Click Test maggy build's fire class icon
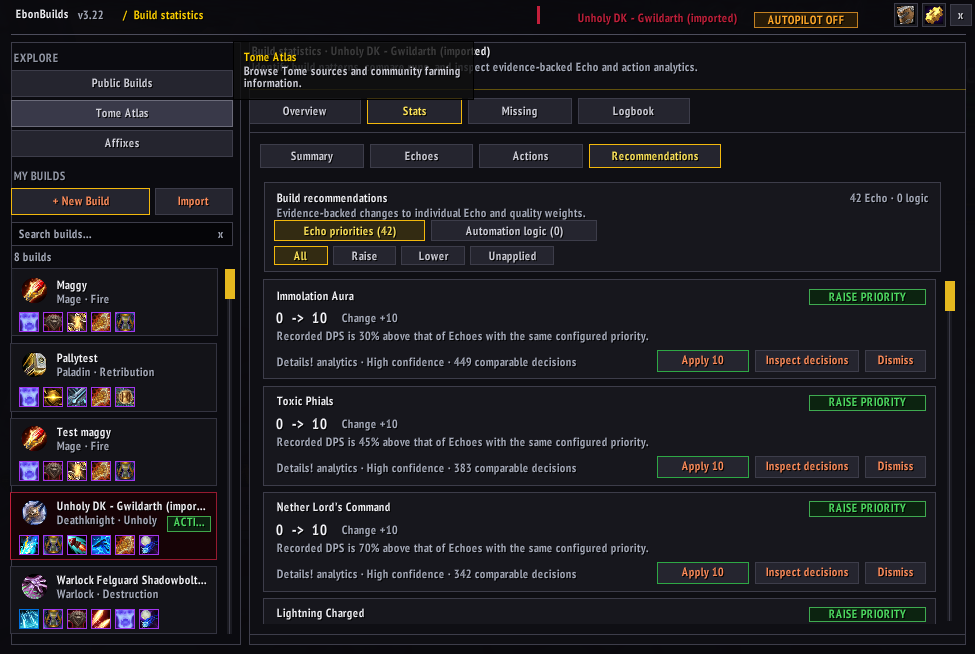This screenshot has height=654, width=975. tap(34, 438)
